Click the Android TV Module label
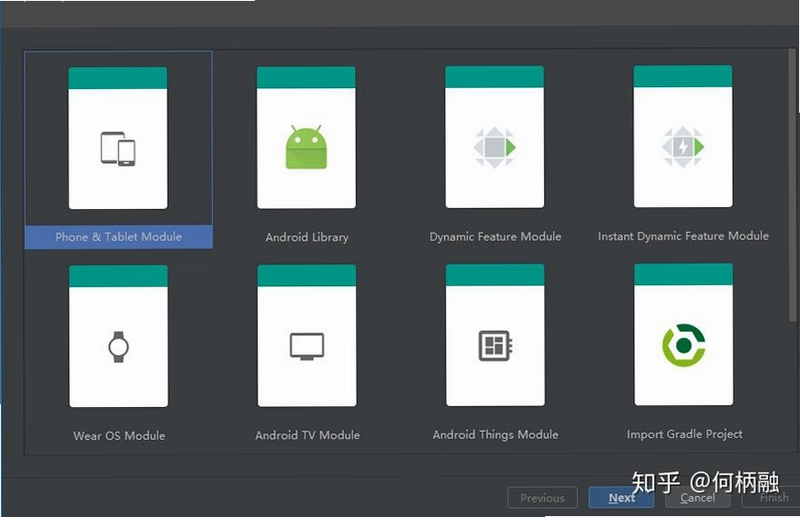Viewport: 800px width, 517px height. (307, 435)
